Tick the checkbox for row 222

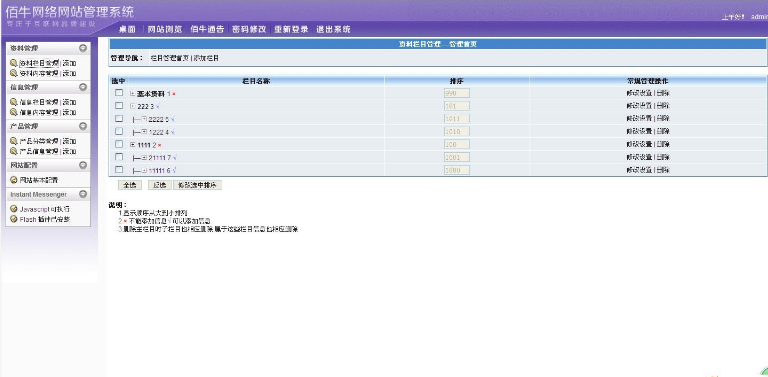pyautogui.click(x=119, y=105)
